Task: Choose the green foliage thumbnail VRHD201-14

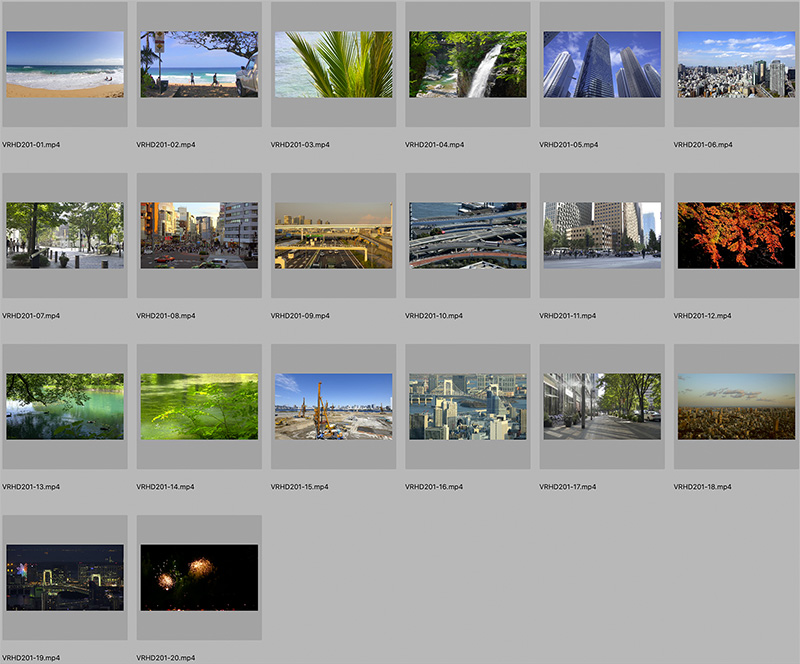Action: coord(199,406)
